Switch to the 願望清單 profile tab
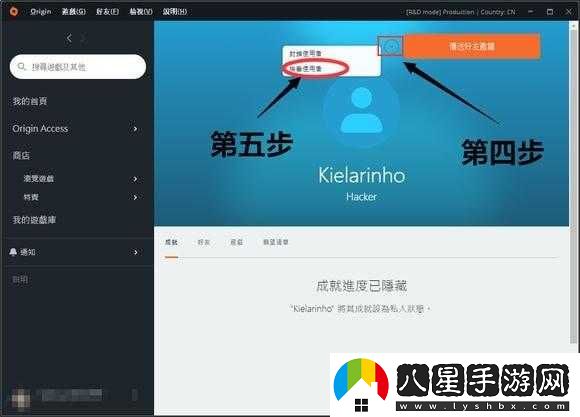Screen dimensions: 580x417 click(276, 242)
